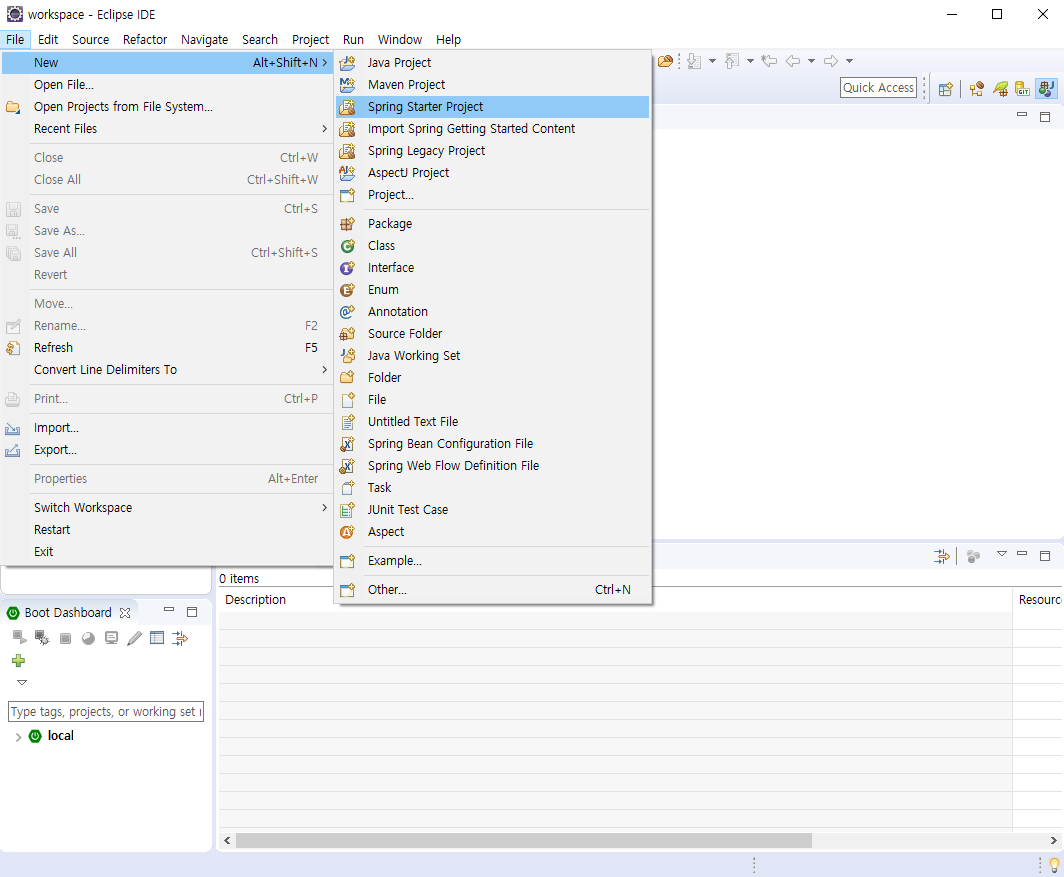Close the Boot Dashboard tab
This screenshot has width=1064, height=877.
(x=125, y=613)
